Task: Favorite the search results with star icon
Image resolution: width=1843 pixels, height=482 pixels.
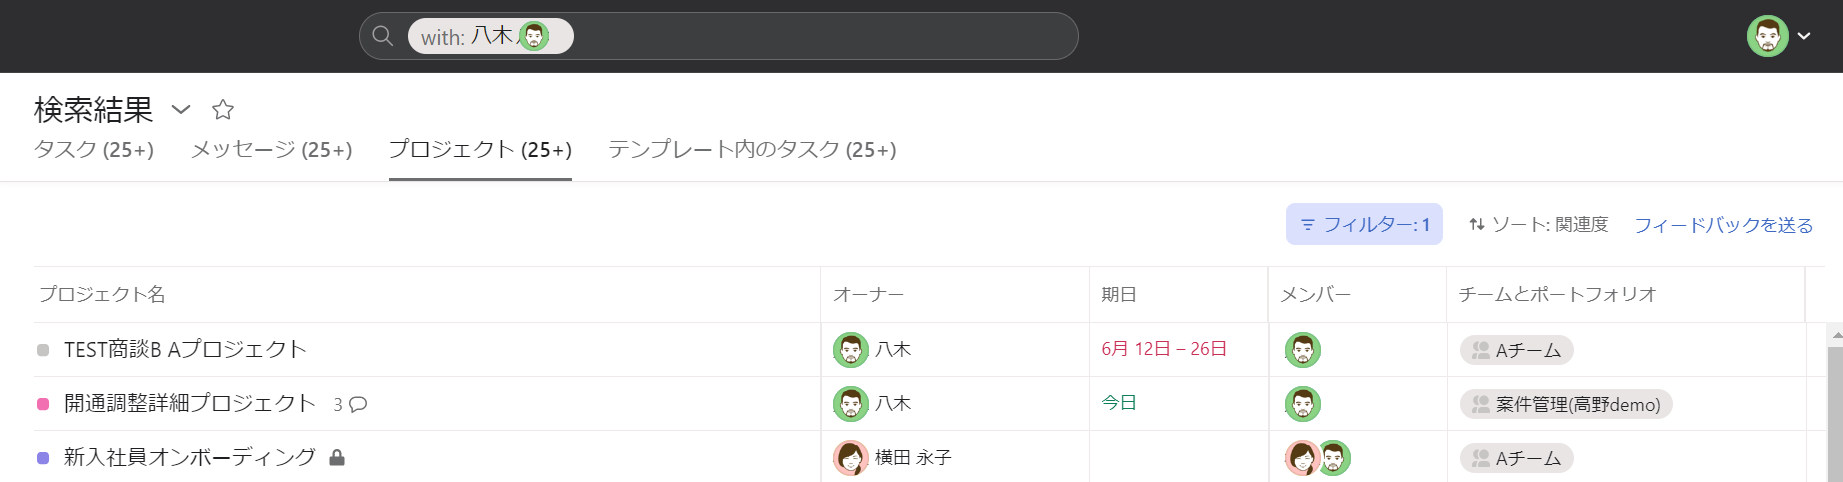Action: 223,109
